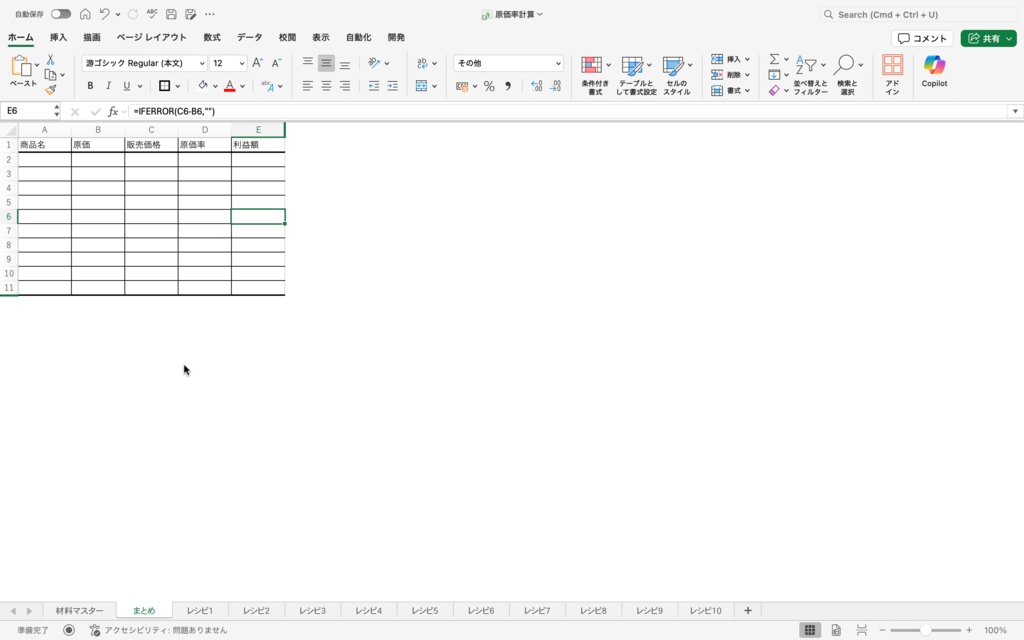
Task: Open the 数式 ribbon tab
Action: point(212,37)
